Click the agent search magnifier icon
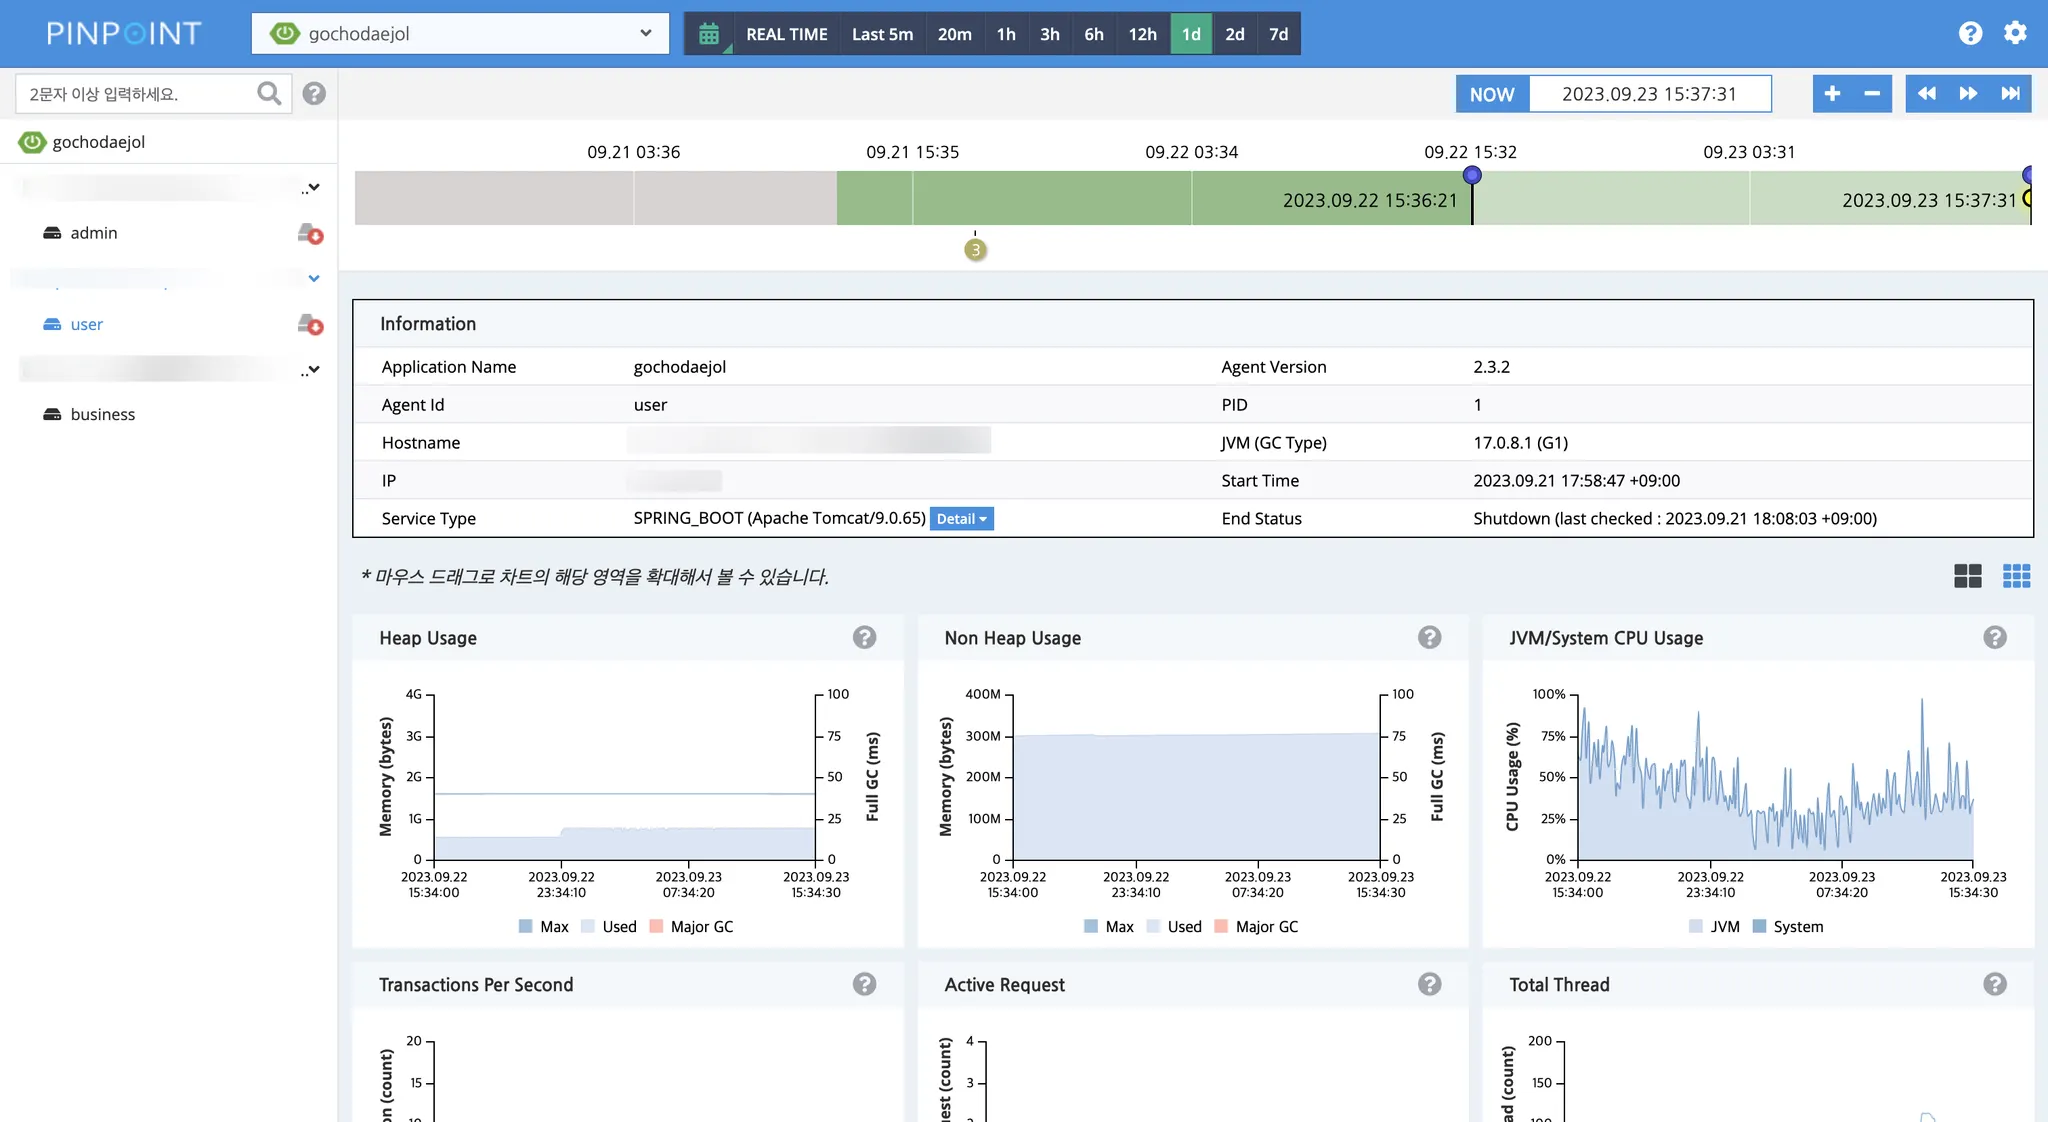Viewport: 2048px width, 1122px height. click(268, 94)
